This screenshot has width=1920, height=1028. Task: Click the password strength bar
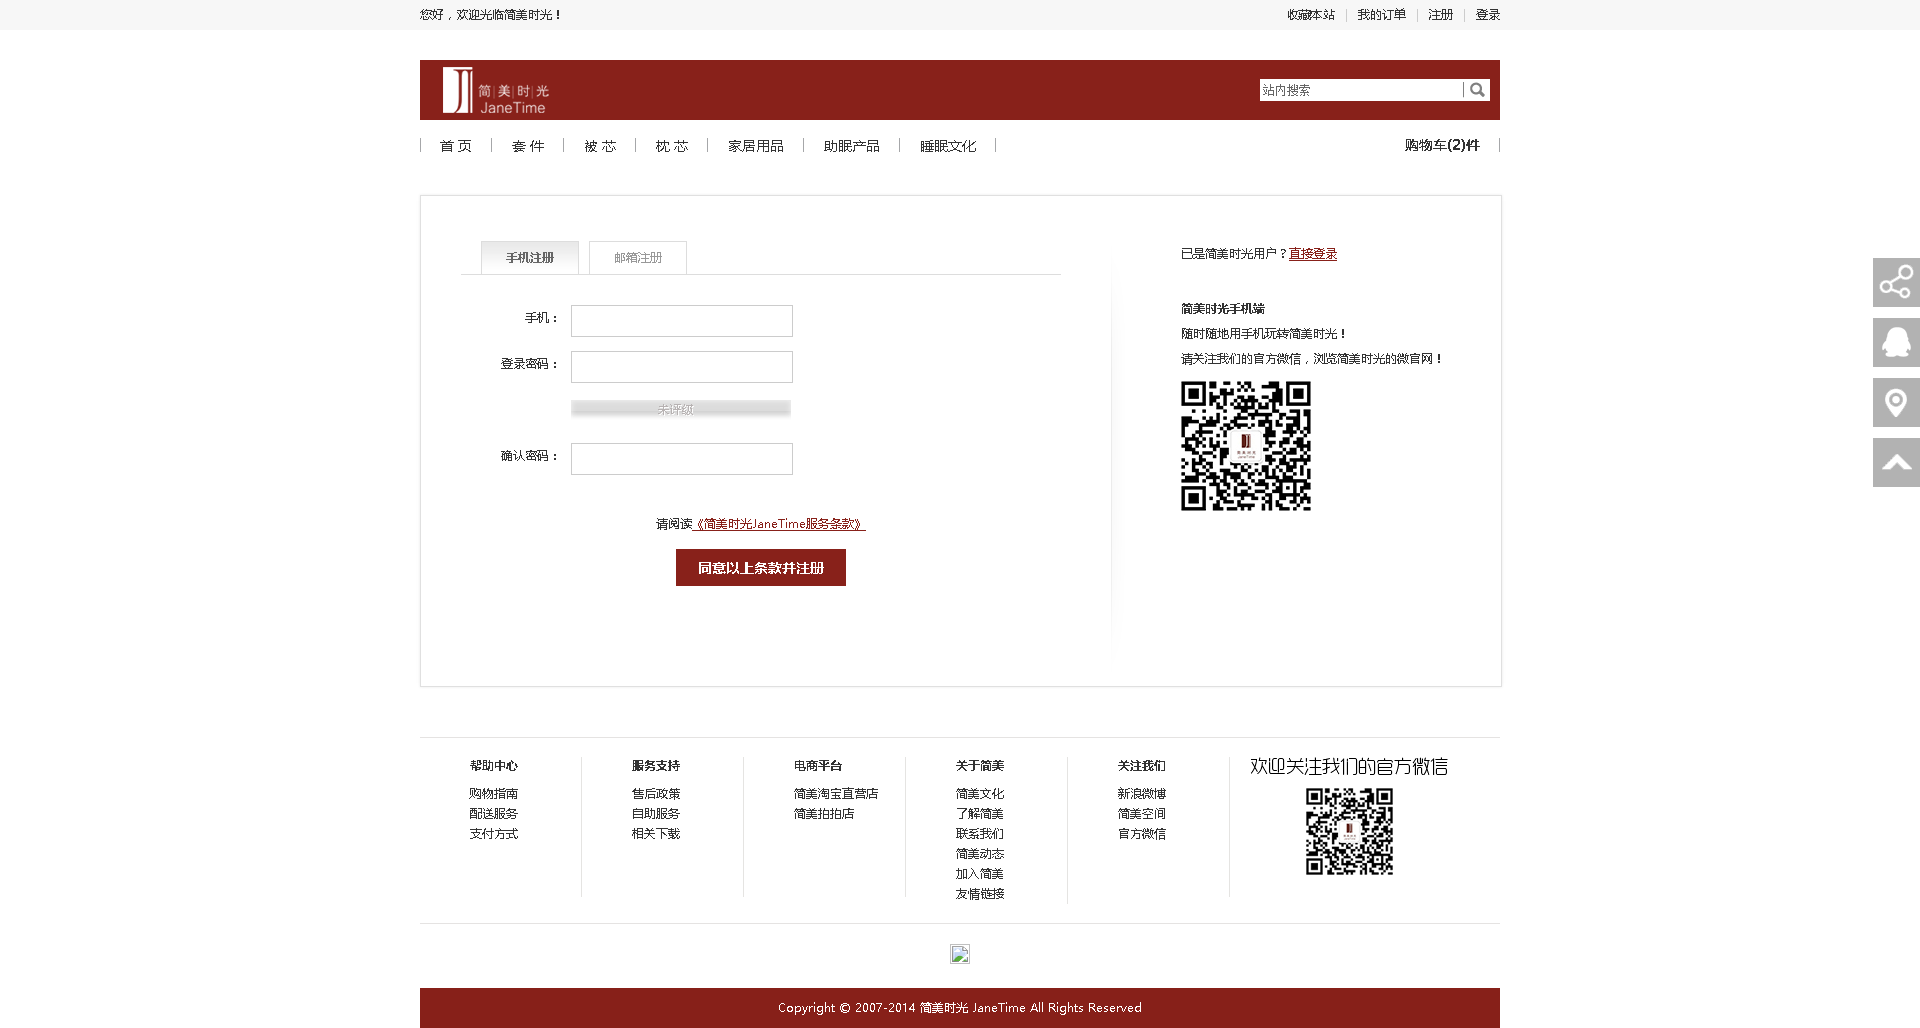tap(681, 409)
